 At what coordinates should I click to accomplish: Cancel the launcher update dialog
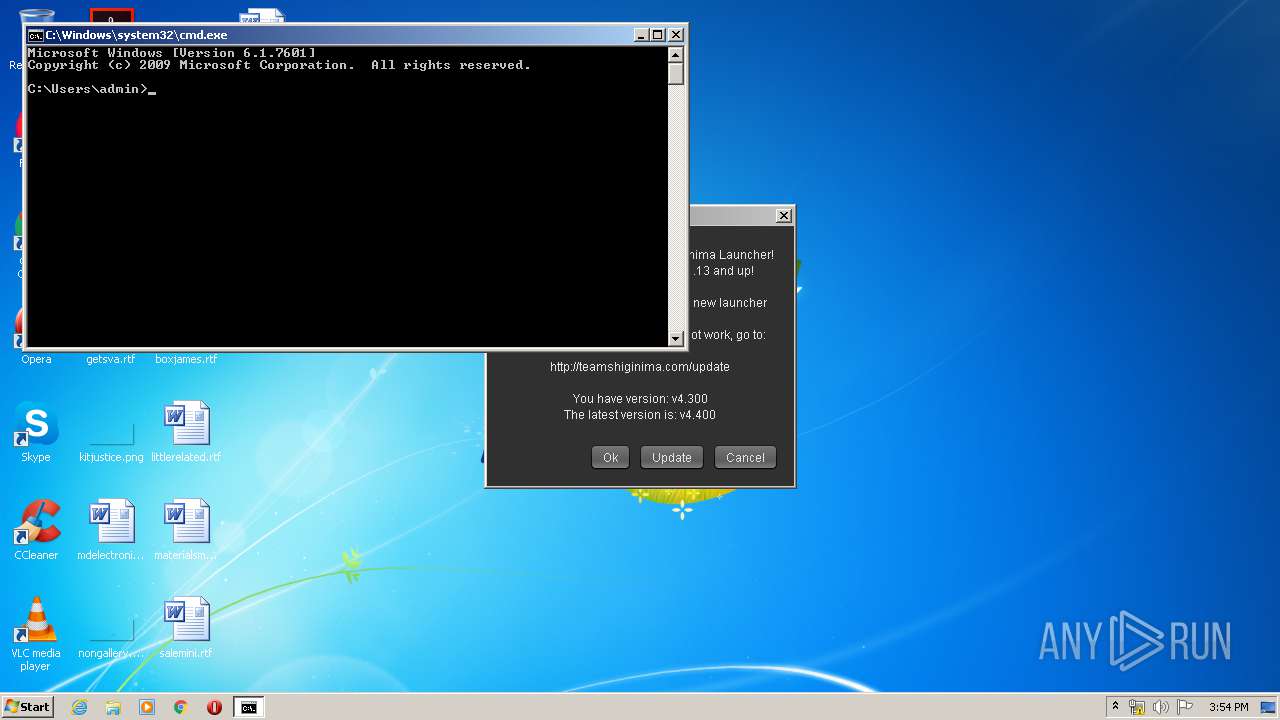(745, 457)
